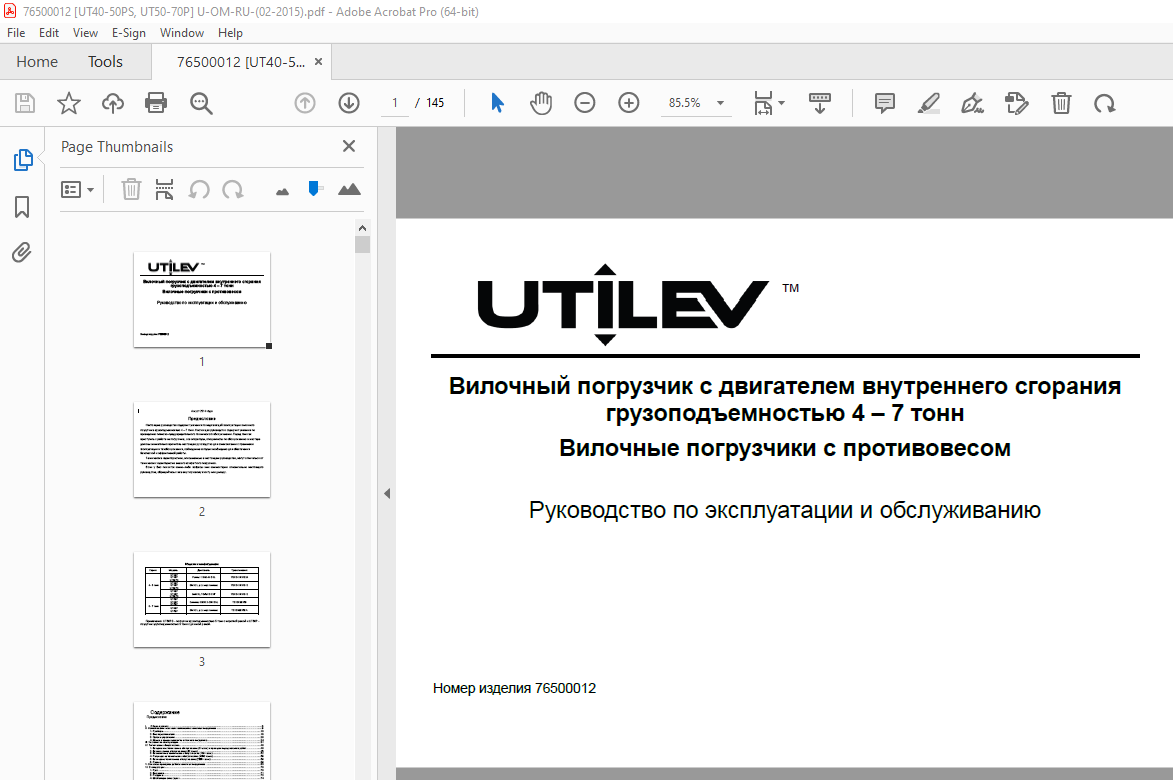Open the Edit PDF stamp tool
This screenshot has width=1173, height=780.
1016,102
